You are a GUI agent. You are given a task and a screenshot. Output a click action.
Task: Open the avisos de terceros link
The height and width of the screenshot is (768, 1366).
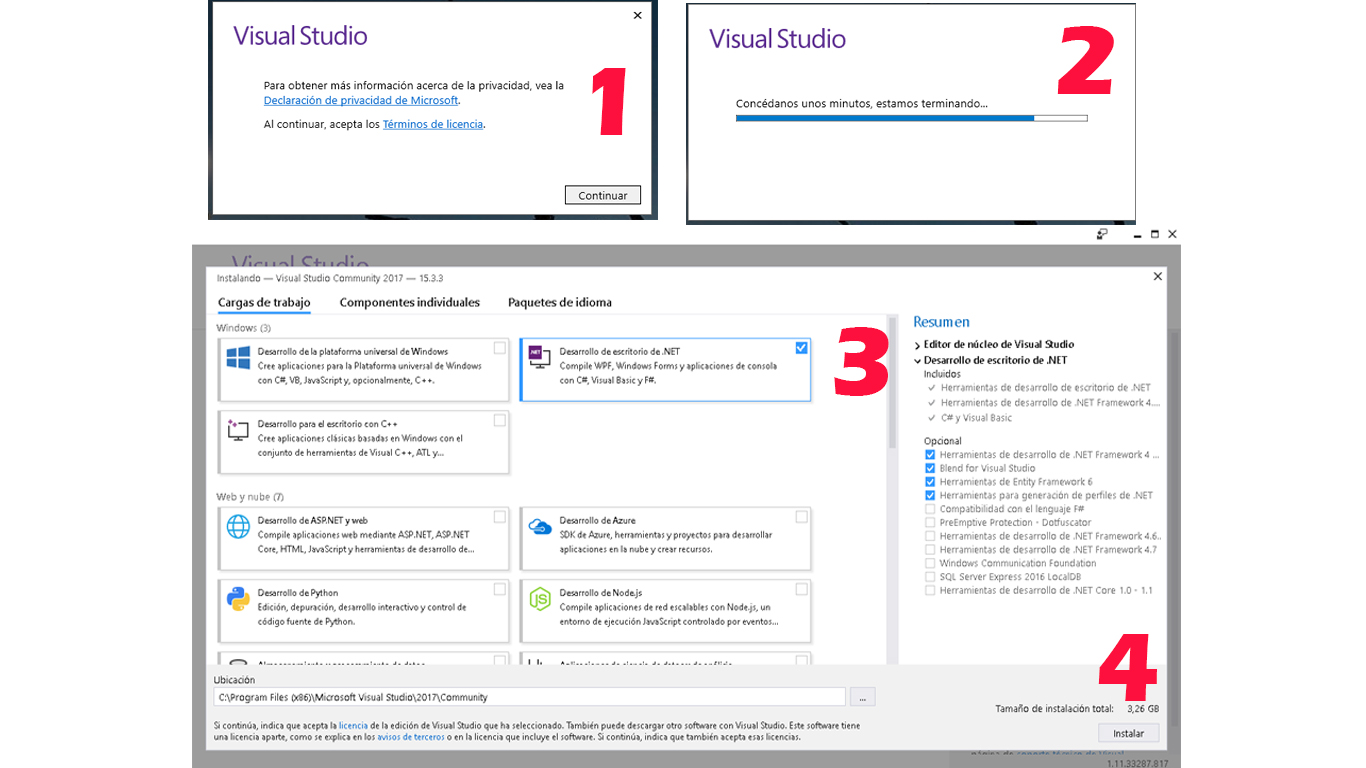pos(411,737)
